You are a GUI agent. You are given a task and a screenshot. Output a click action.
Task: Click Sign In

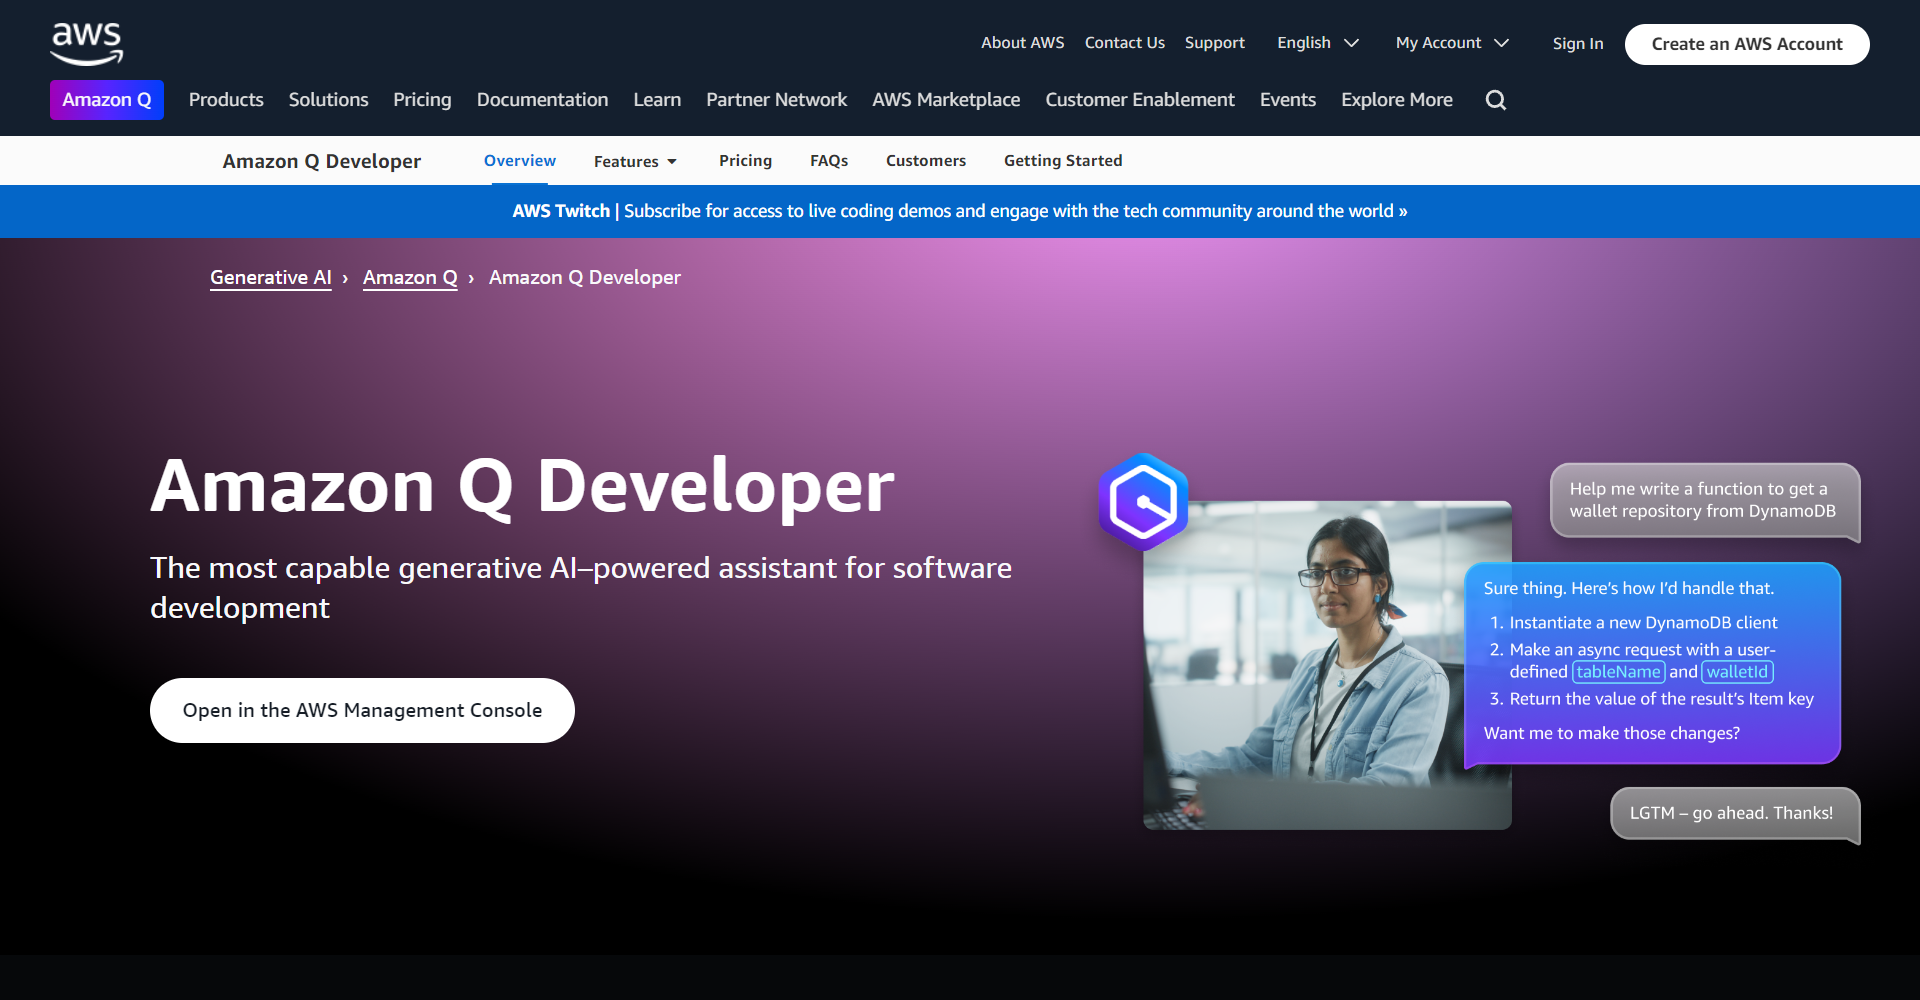[1577, 44]
